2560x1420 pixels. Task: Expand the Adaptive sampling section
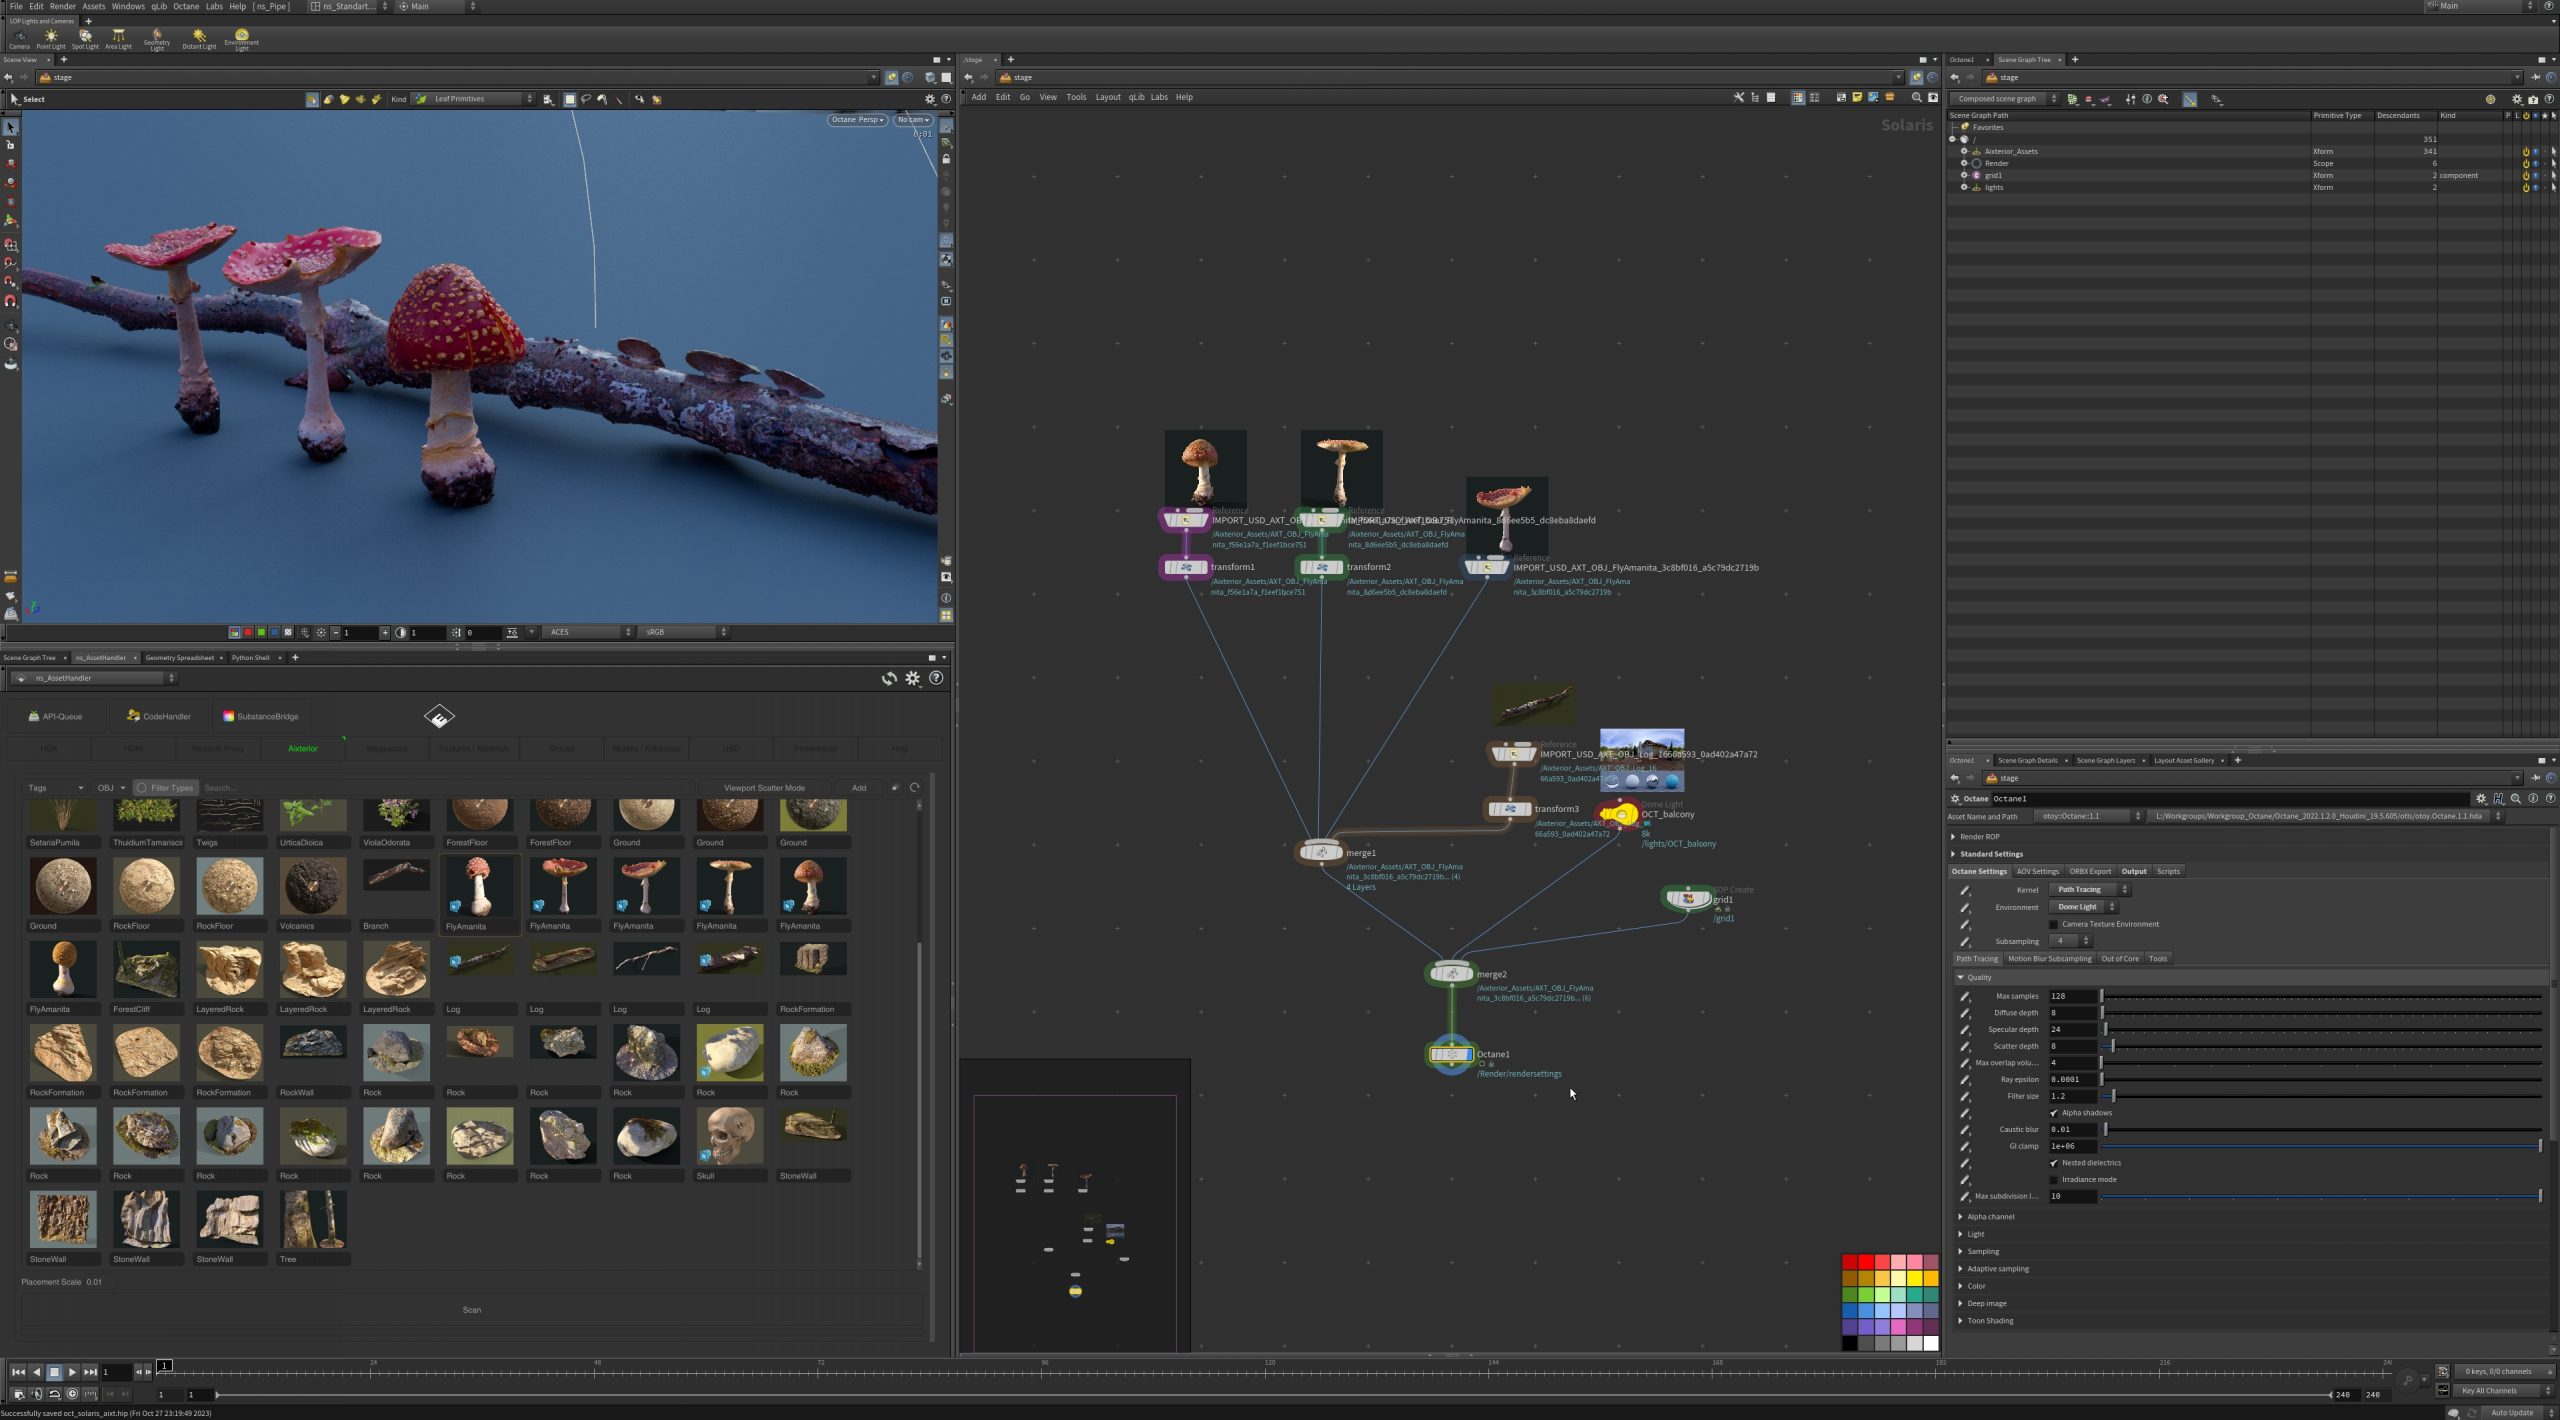click(1997, 1269)
